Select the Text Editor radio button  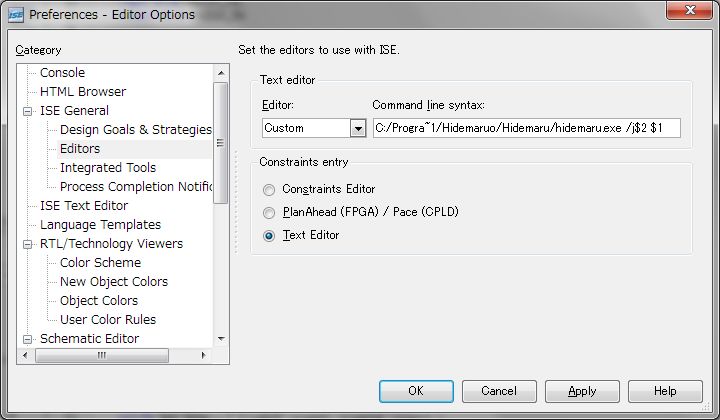[267, 235]
